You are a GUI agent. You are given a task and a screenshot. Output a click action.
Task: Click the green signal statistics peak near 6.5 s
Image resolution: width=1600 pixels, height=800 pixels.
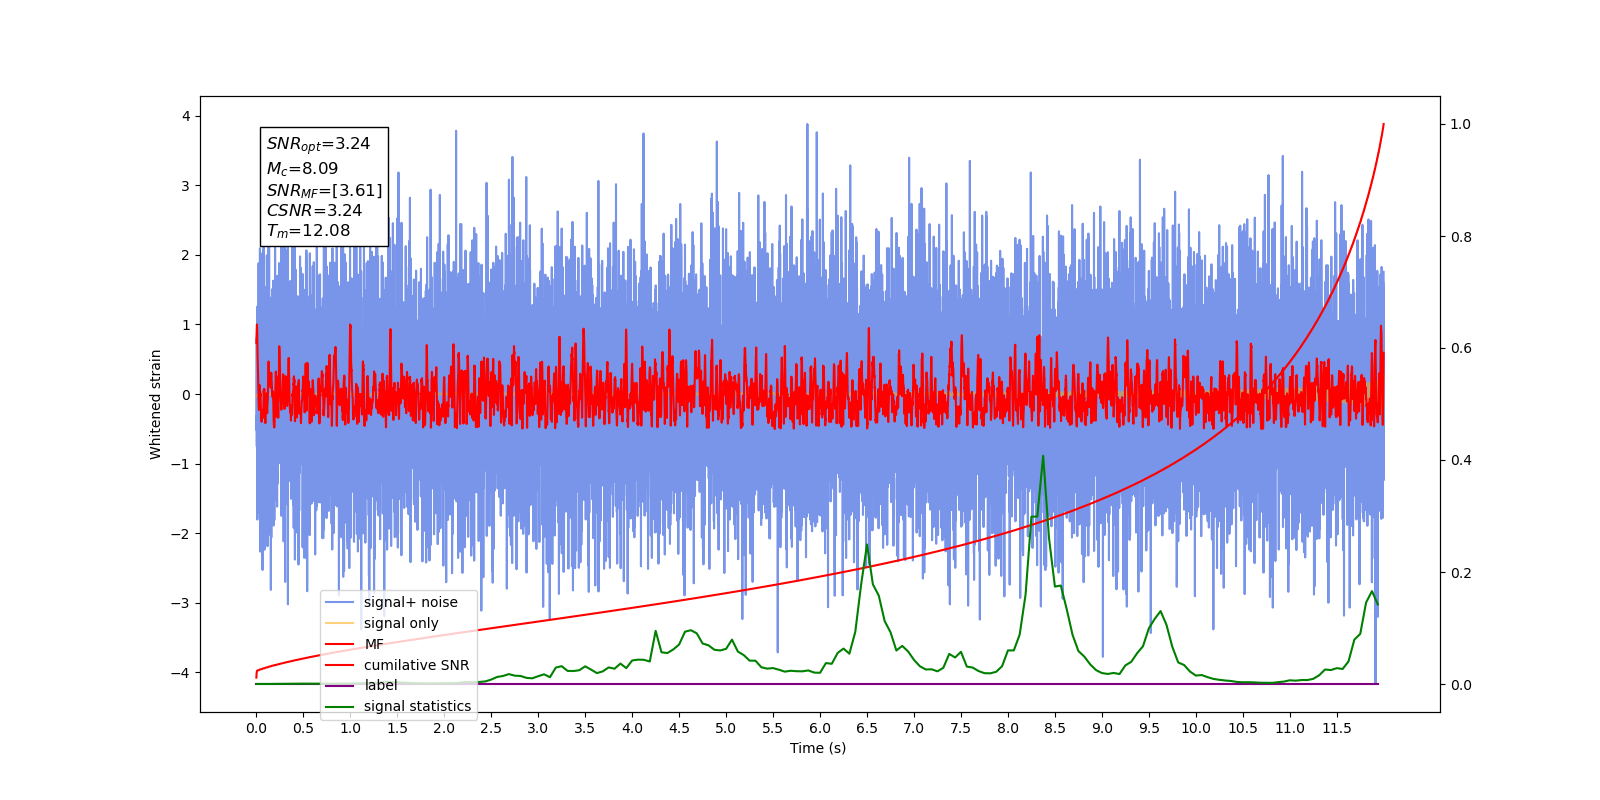(x=867, y=545)
